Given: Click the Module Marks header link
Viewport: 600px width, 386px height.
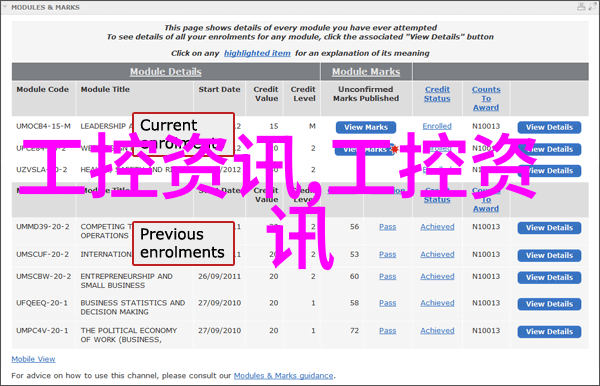Looking at the screenshot, I should [366, 72].
